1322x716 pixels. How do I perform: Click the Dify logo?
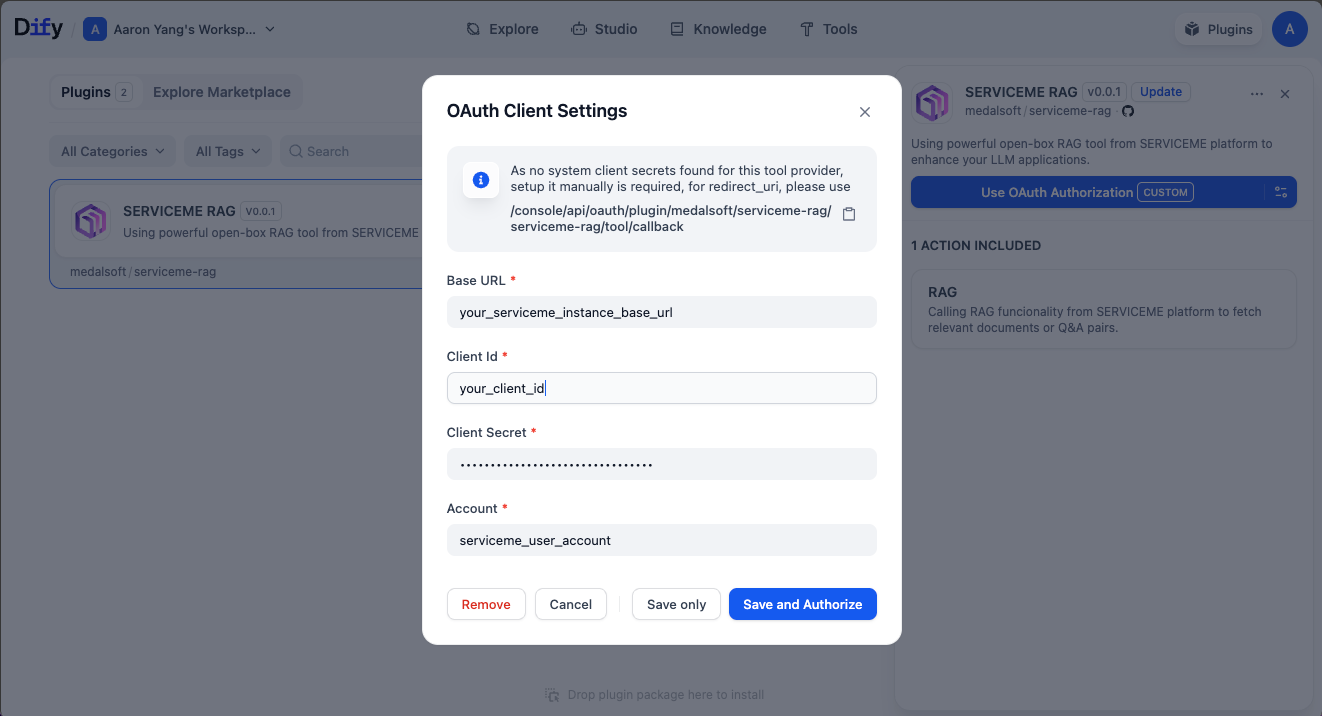[39, 29]
